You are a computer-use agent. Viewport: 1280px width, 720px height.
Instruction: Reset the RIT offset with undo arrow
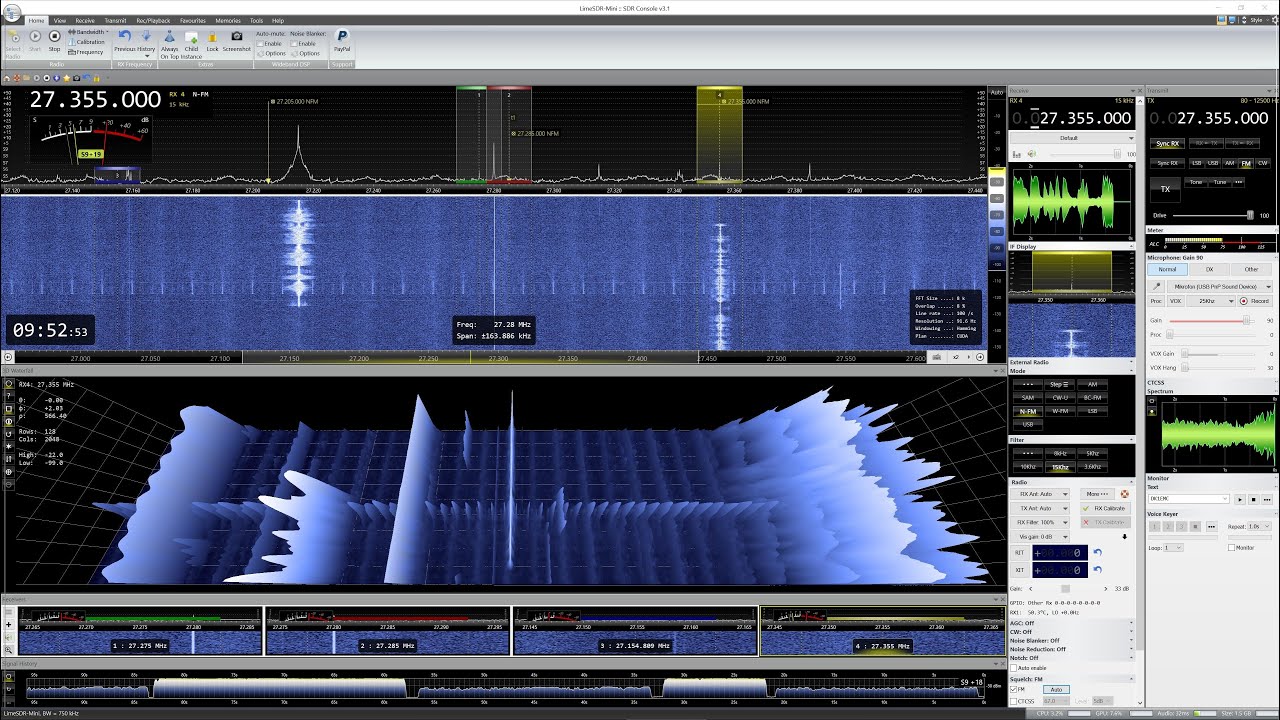click(x=1097, y=552)
